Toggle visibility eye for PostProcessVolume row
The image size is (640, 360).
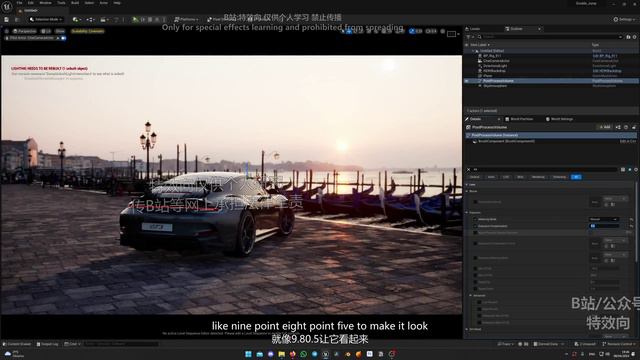[467, 81]
